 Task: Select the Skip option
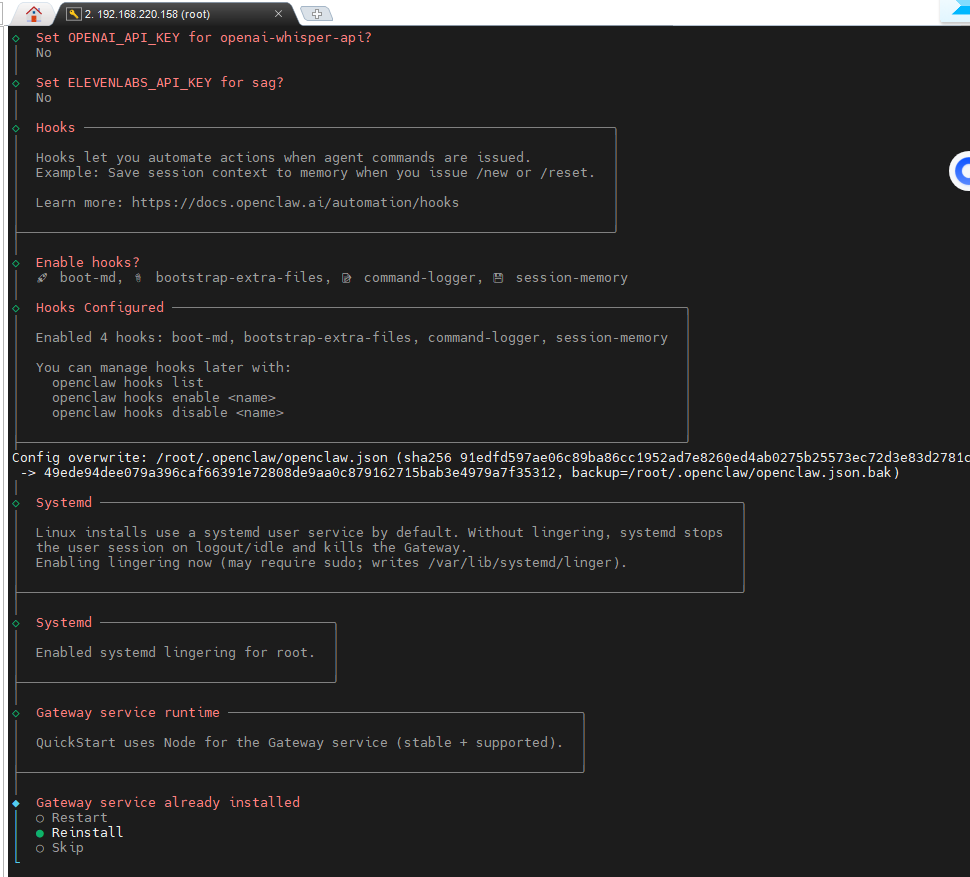pos(60,847)
